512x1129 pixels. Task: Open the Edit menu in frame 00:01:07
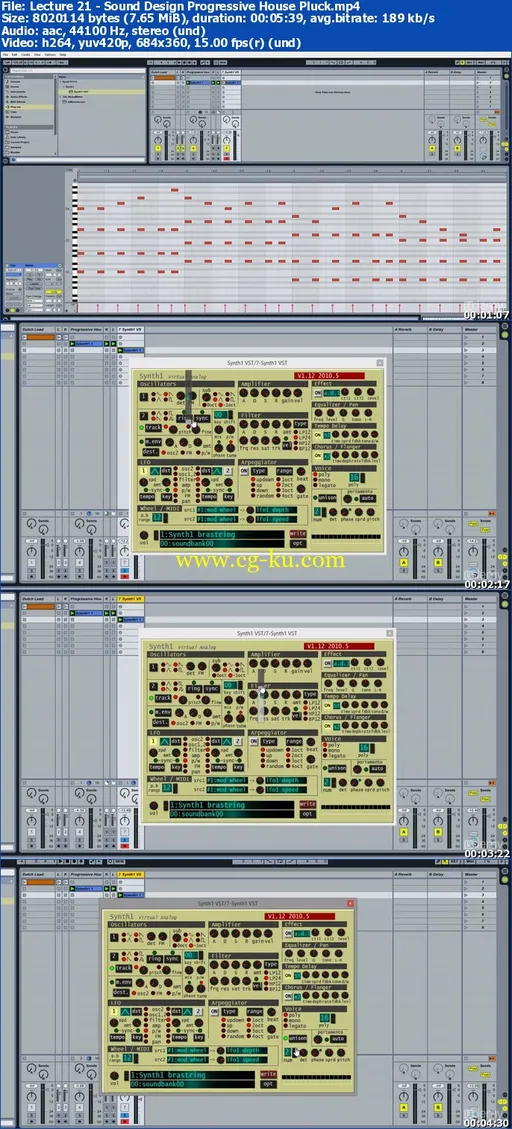(14, 55)
